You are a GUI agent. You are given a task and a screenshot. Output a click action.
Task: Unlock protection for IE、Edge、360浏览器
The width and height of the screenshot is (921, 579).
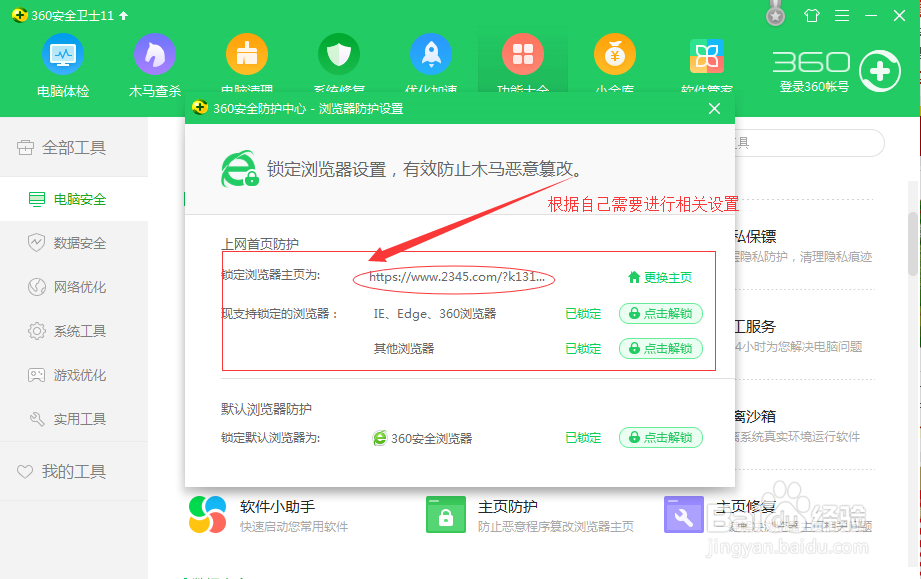click(x=661, y=313)
